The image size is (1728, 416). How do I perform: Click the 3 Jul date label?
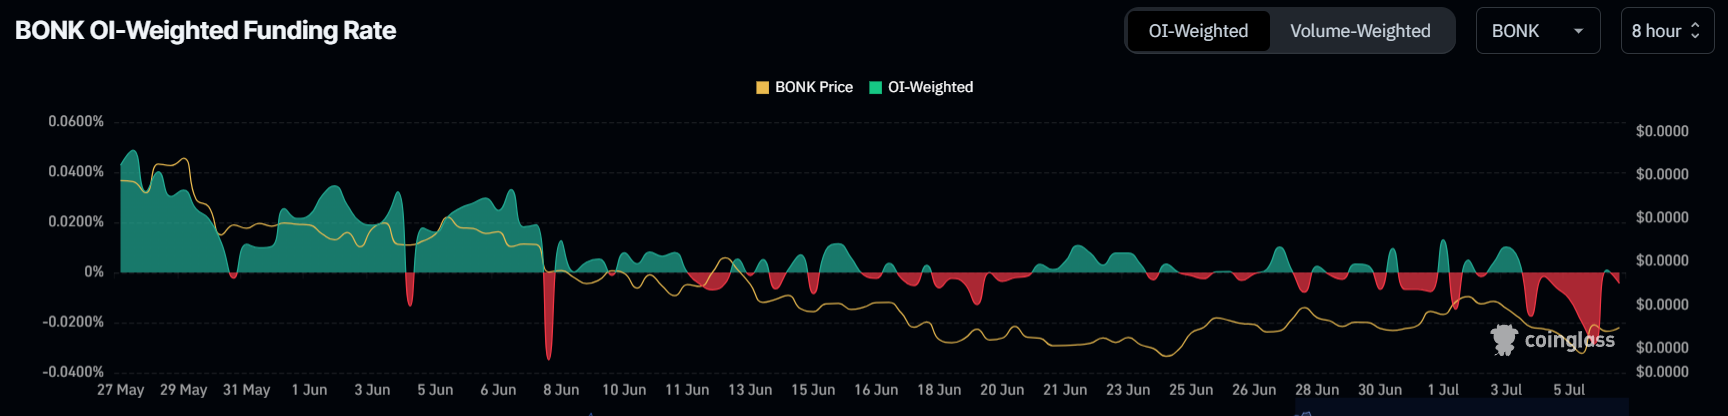1506,389
